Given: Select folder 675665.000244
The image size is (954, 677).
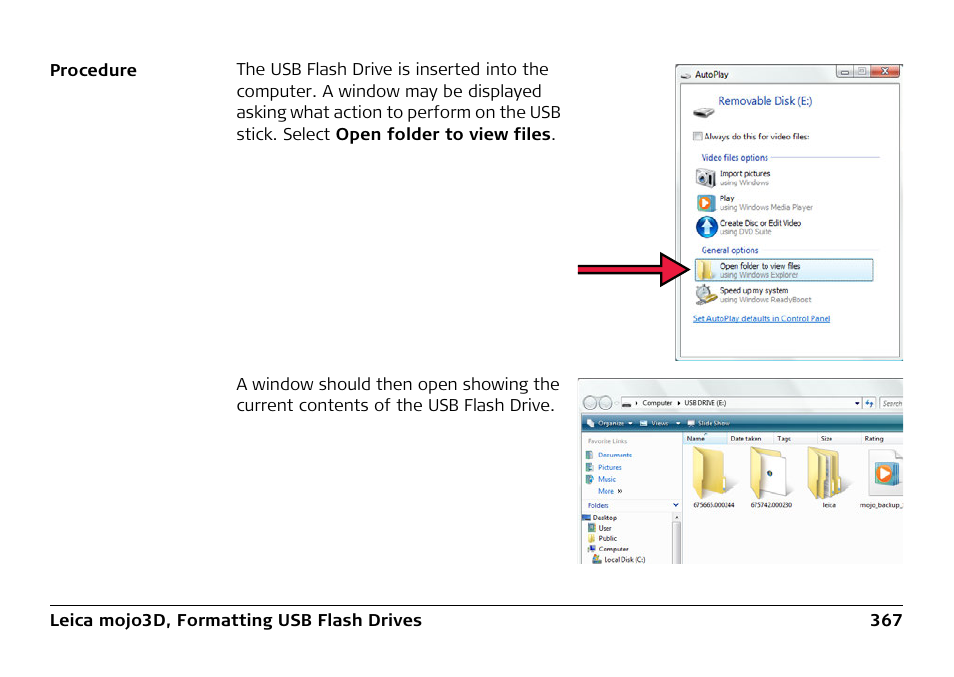Looking at the screenshot, I should (713, 477).
